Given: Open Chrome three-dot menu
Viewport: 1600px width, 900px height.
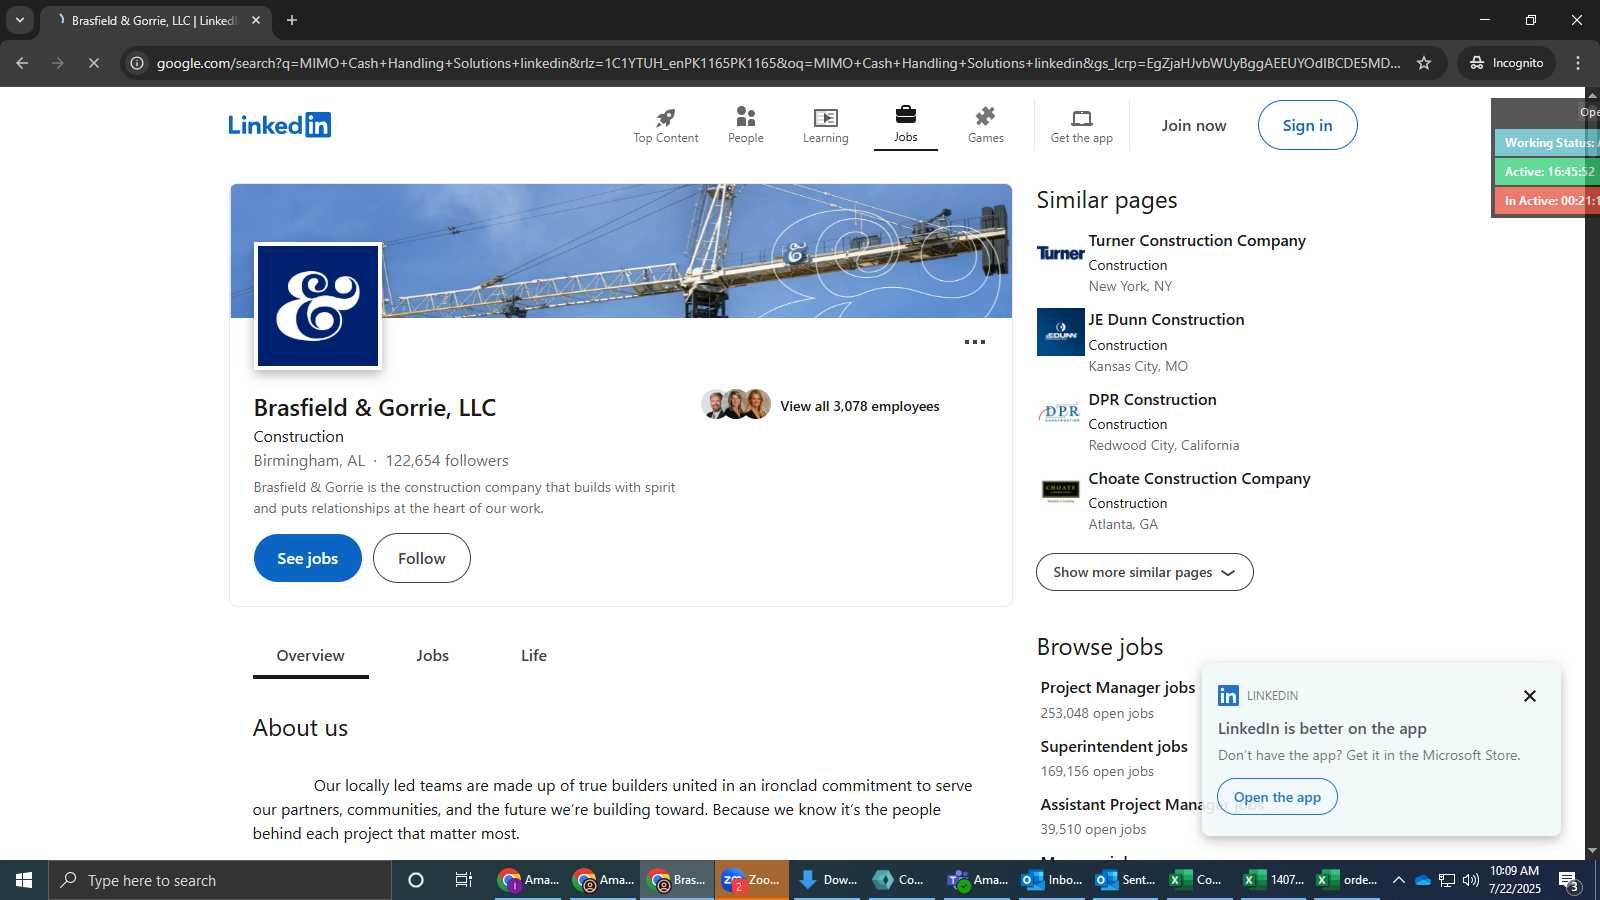Looking at the screenshot, I should click(x=1578, y=63).
